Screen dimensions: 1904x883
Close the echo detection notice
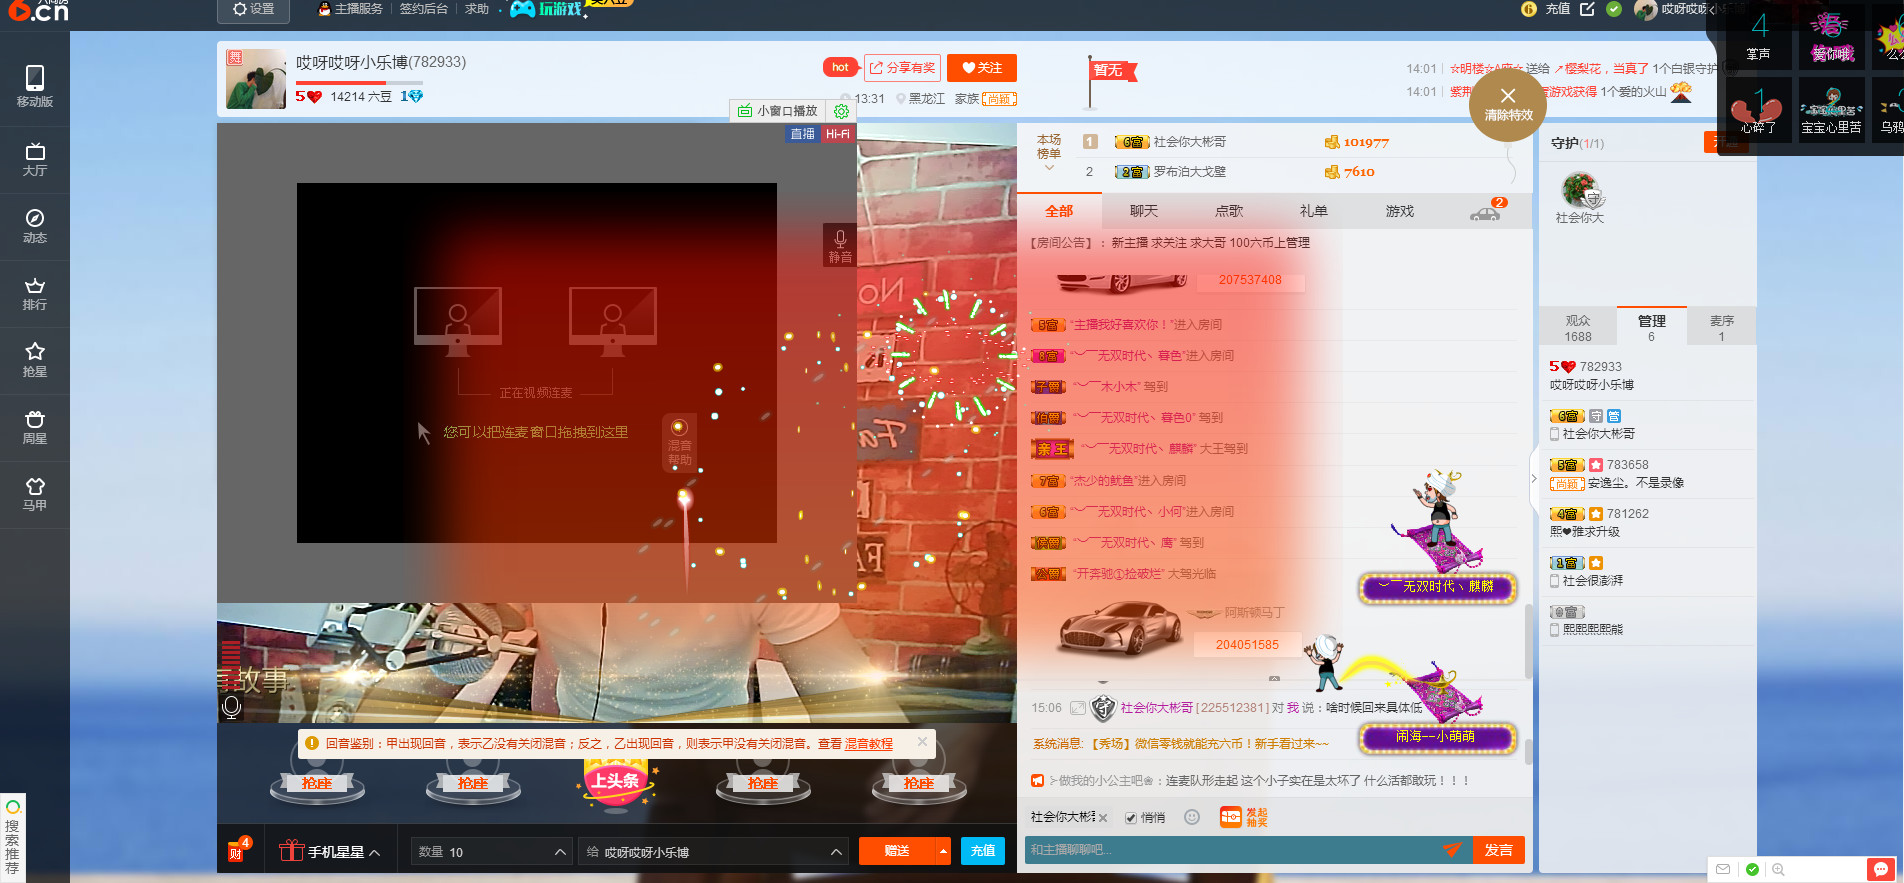pos(922,741)
